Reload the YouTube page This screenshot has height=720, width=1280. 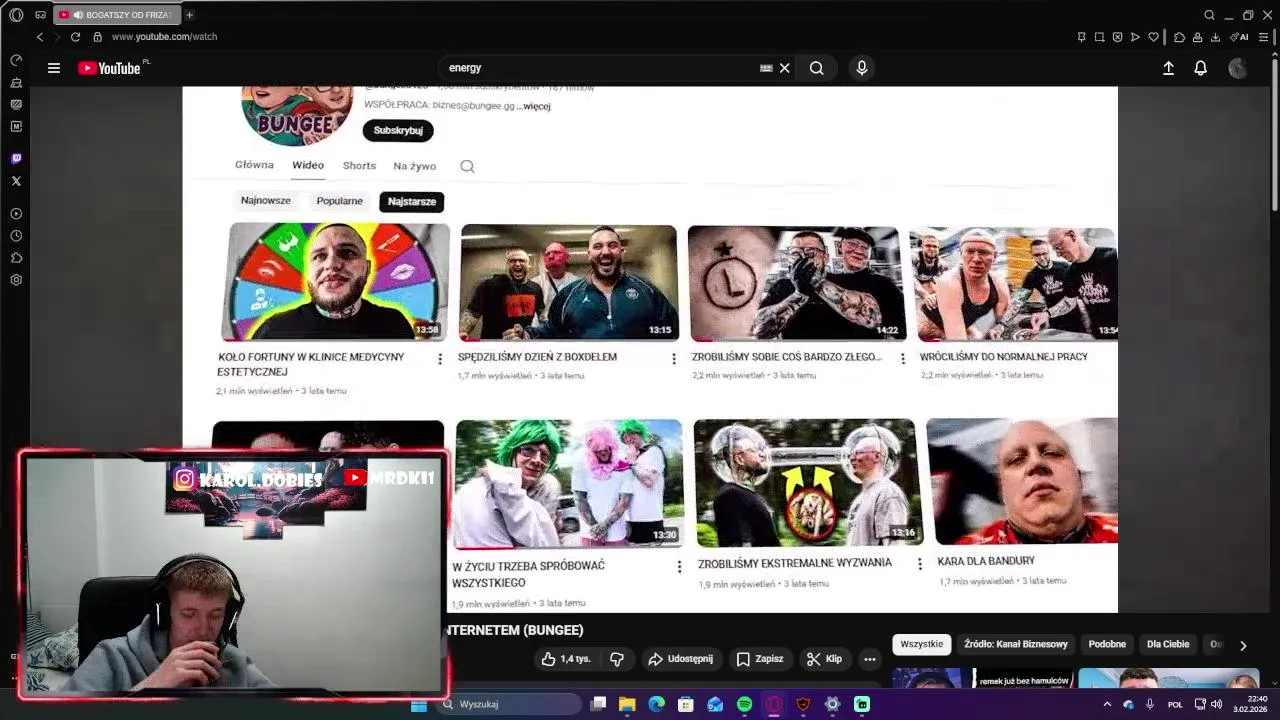pyautogui.click(x=75, y=37)
